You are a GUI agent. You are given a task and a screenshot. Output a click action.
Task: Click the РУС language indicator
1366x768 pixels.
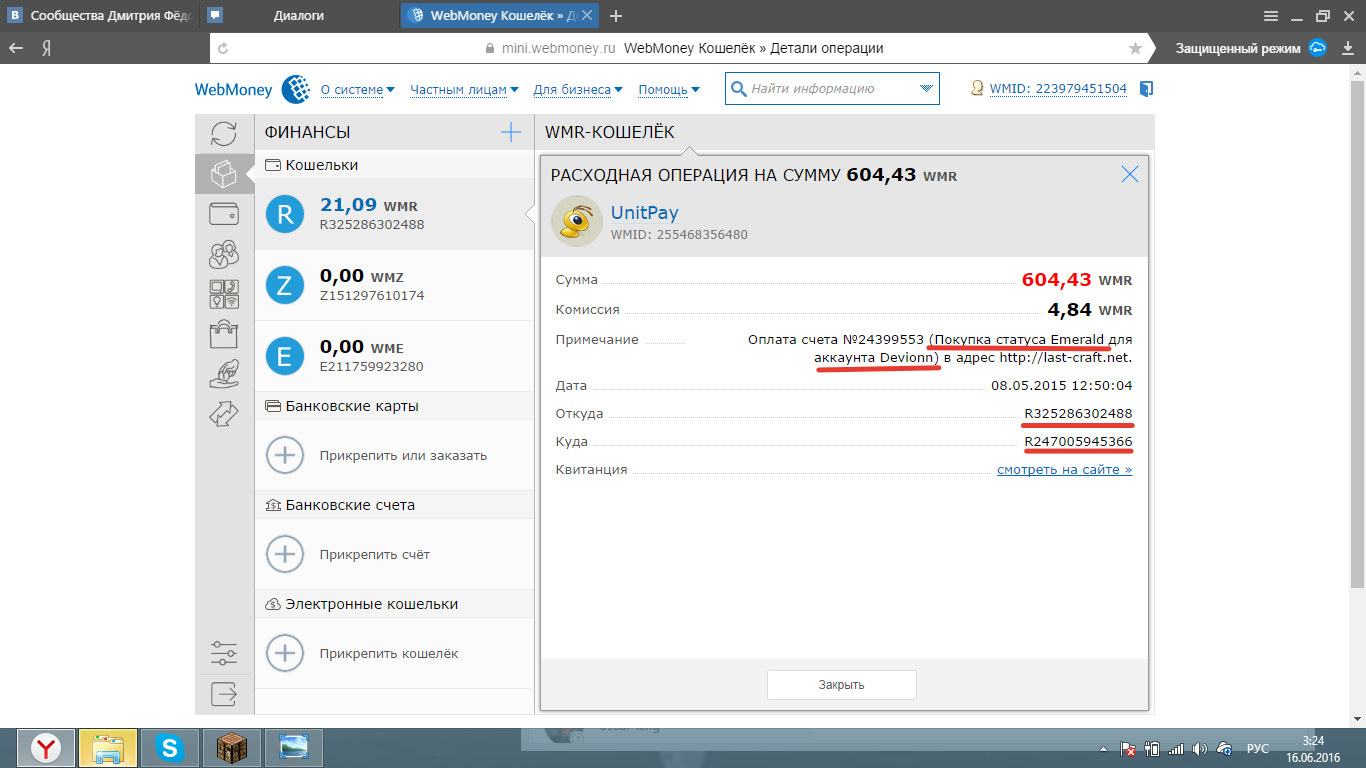tap(1257, 748)
